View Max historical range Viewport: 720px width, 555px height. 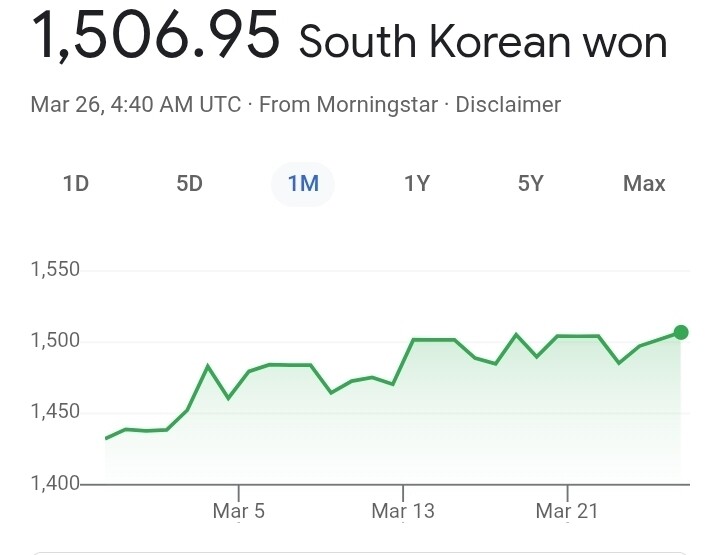(644, 184)
